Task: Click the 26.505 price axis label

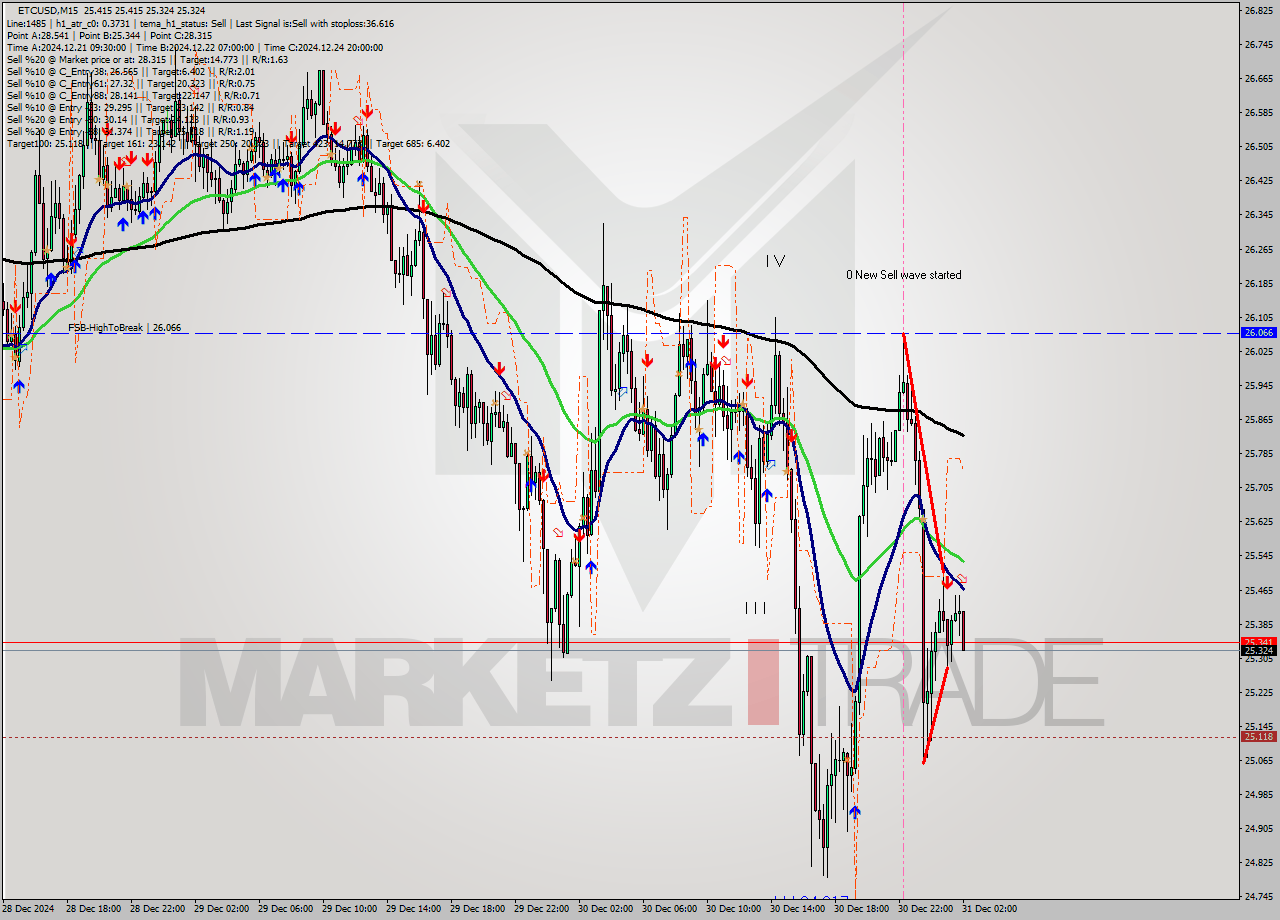Action: [1257, 147]
